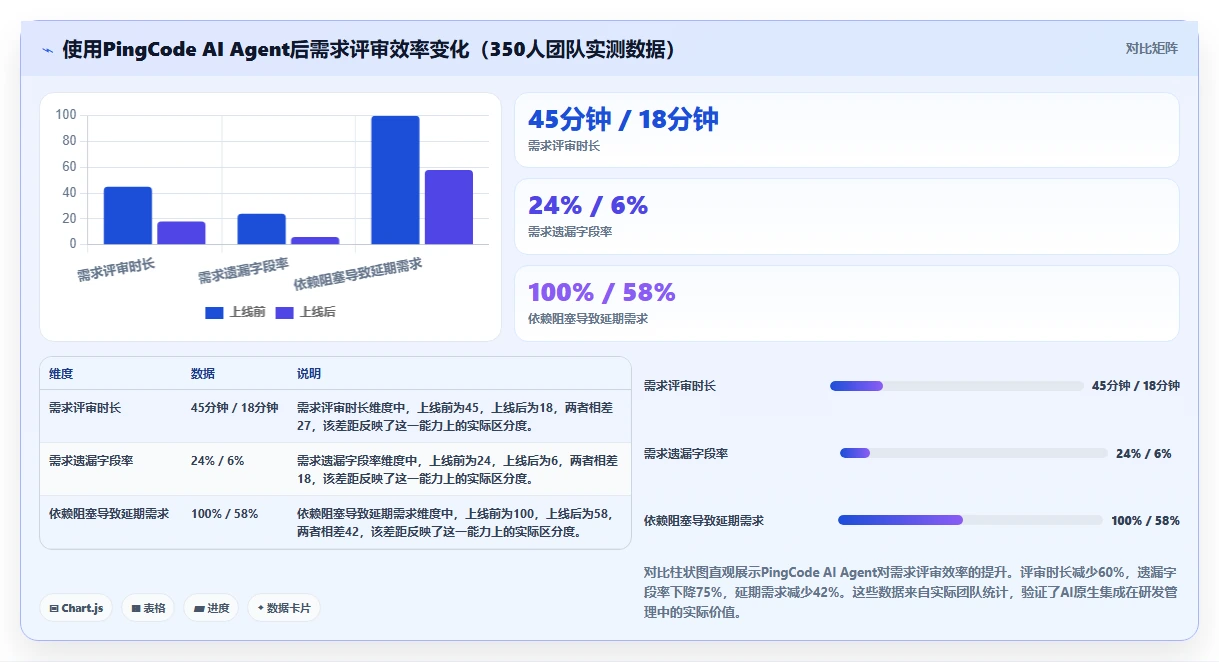Click table data cell 100% / 58%
Viewport: 1219px width, 662px height.
(x=224, y=514)
